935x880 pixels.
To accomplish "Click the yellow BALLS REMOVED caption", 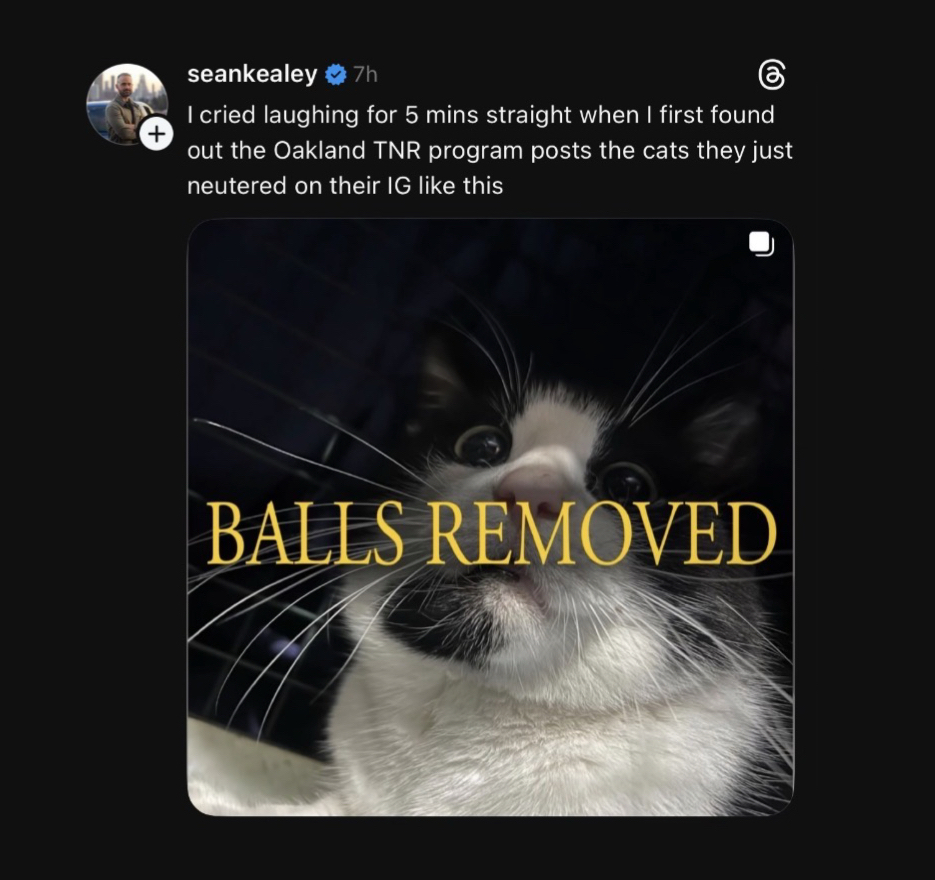I will pos(492,533).
